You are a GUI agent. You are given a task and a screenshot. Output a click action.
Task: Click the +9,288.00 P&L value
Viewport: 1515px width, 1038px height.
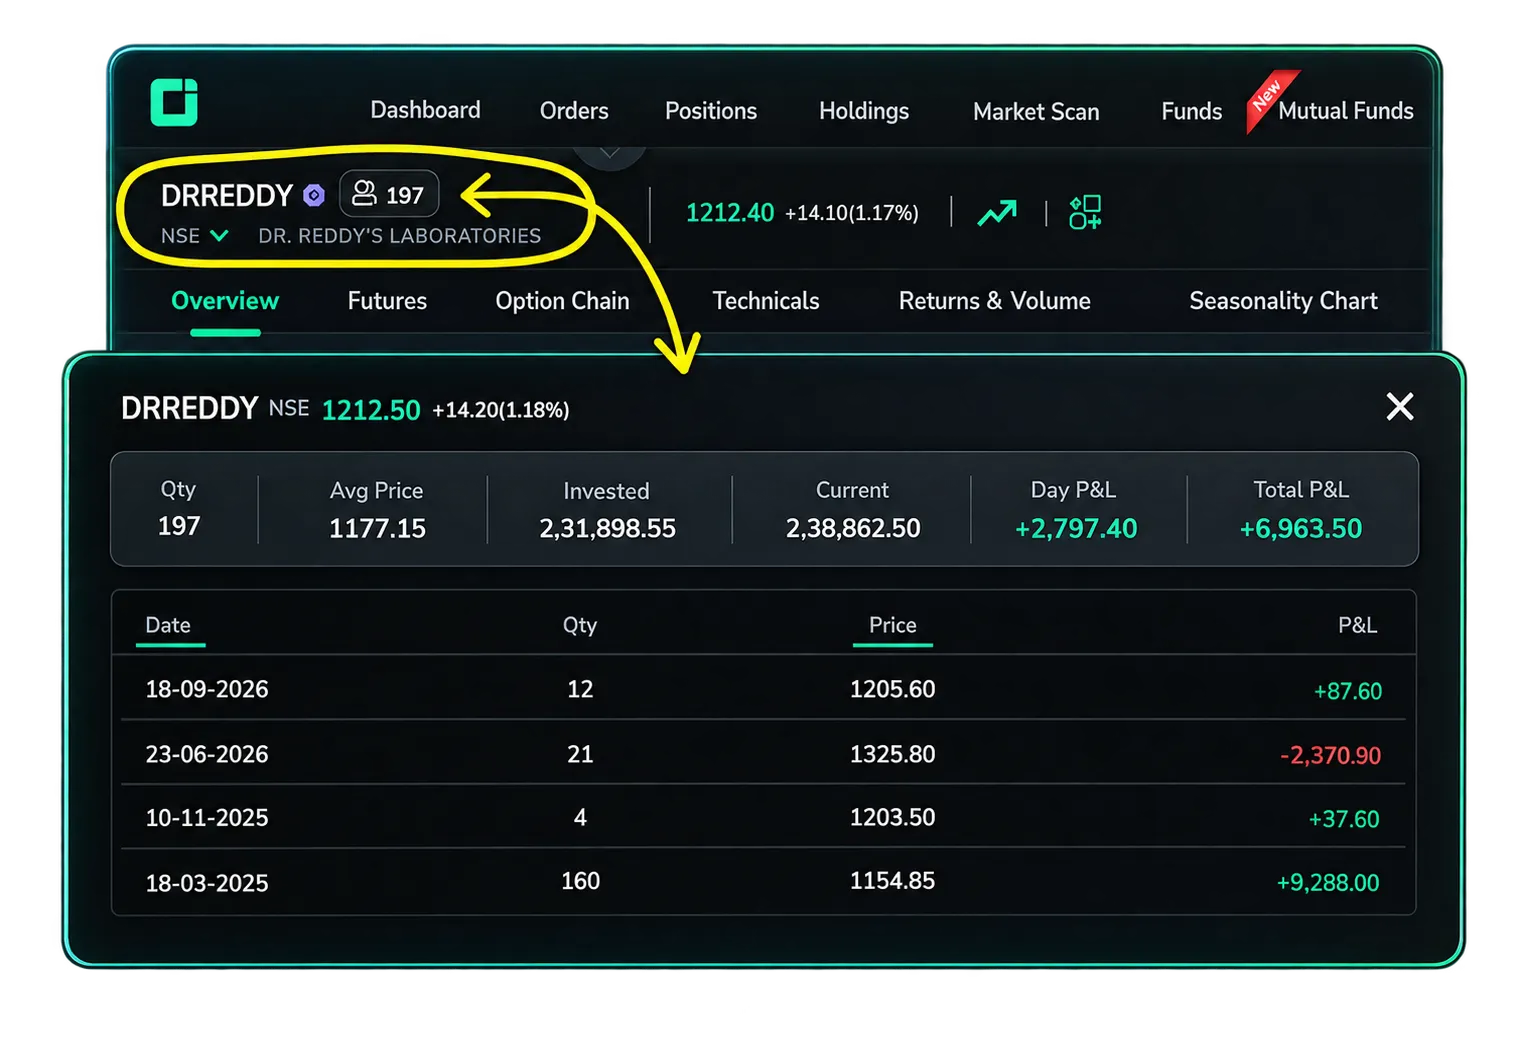[1328, 883]
